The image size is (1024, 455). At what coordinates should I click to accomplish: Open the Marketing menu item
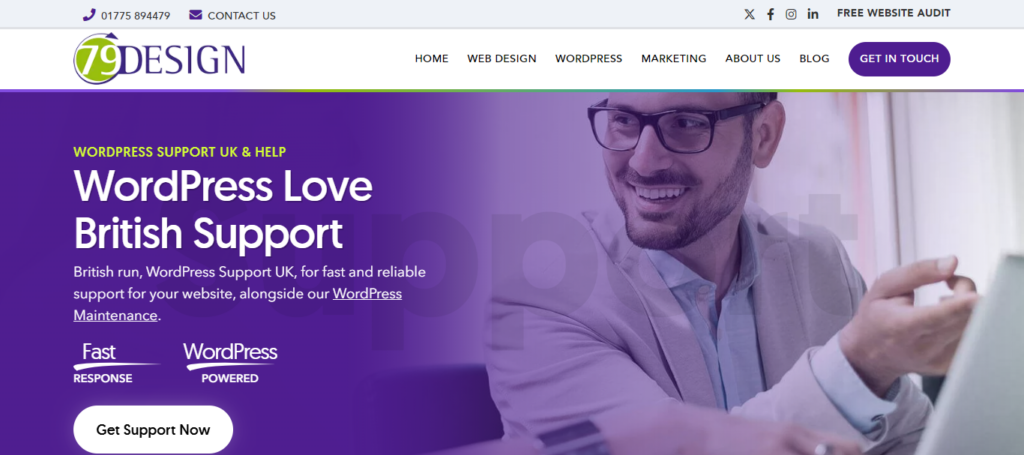(x=673, y=59)
